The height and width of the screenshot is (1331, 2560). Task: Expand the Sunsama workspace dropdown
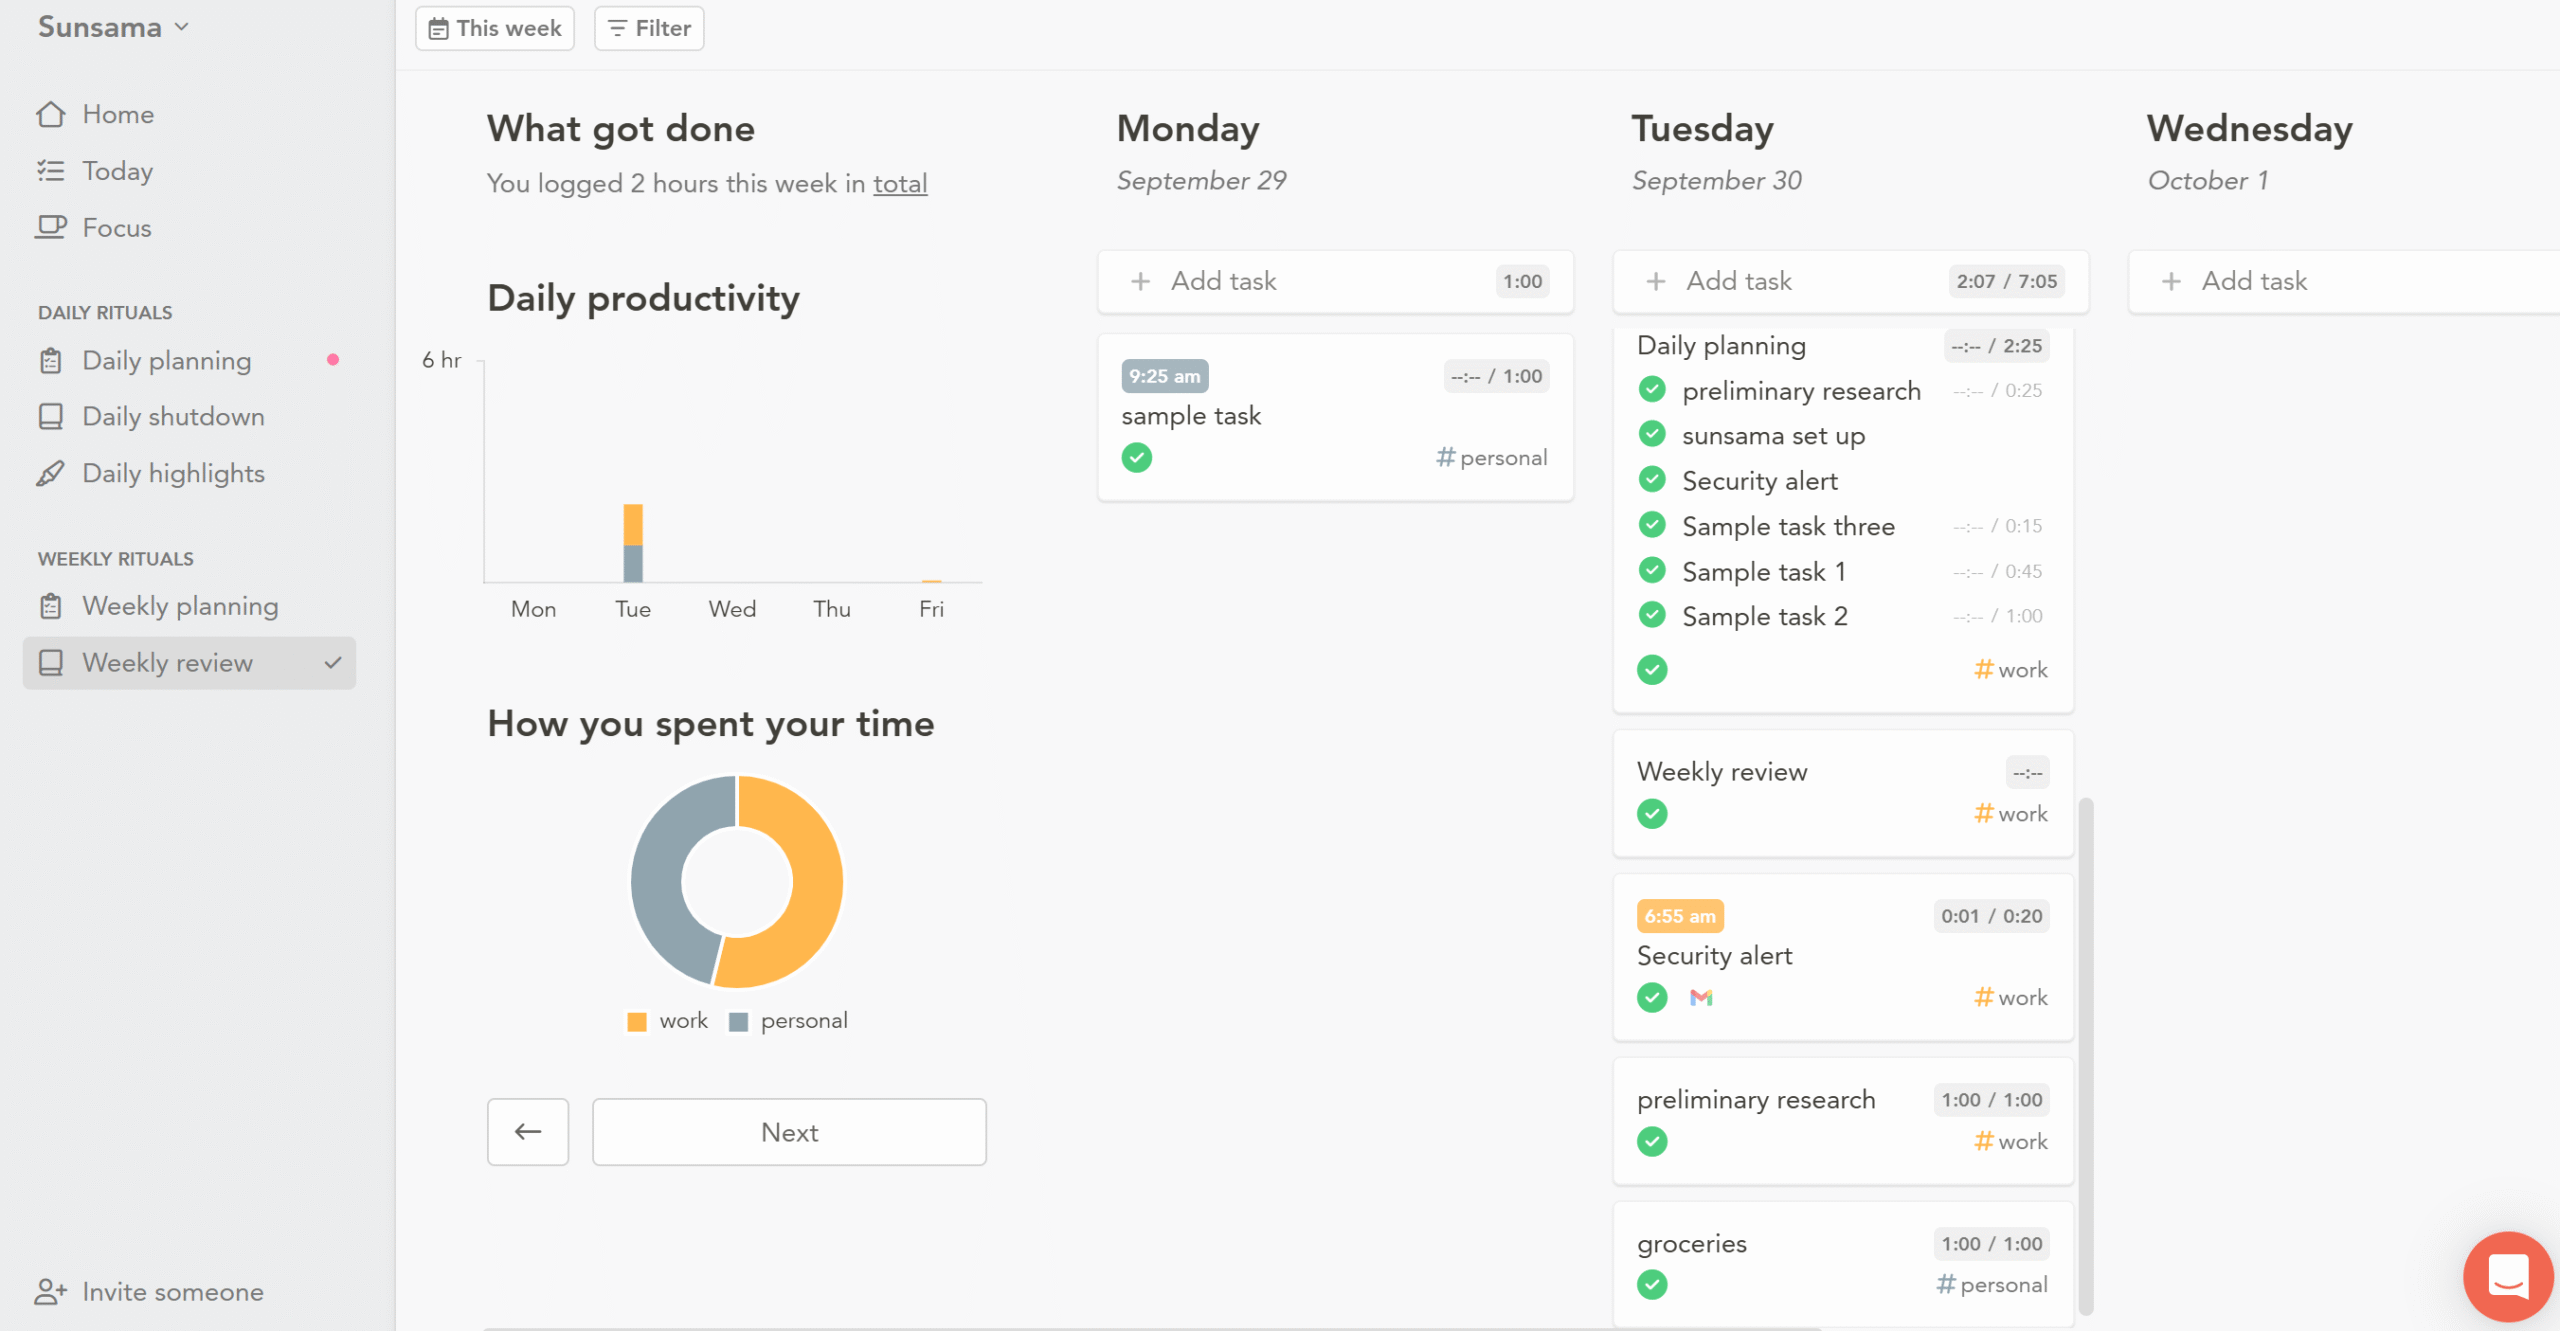tap(113, 27)
